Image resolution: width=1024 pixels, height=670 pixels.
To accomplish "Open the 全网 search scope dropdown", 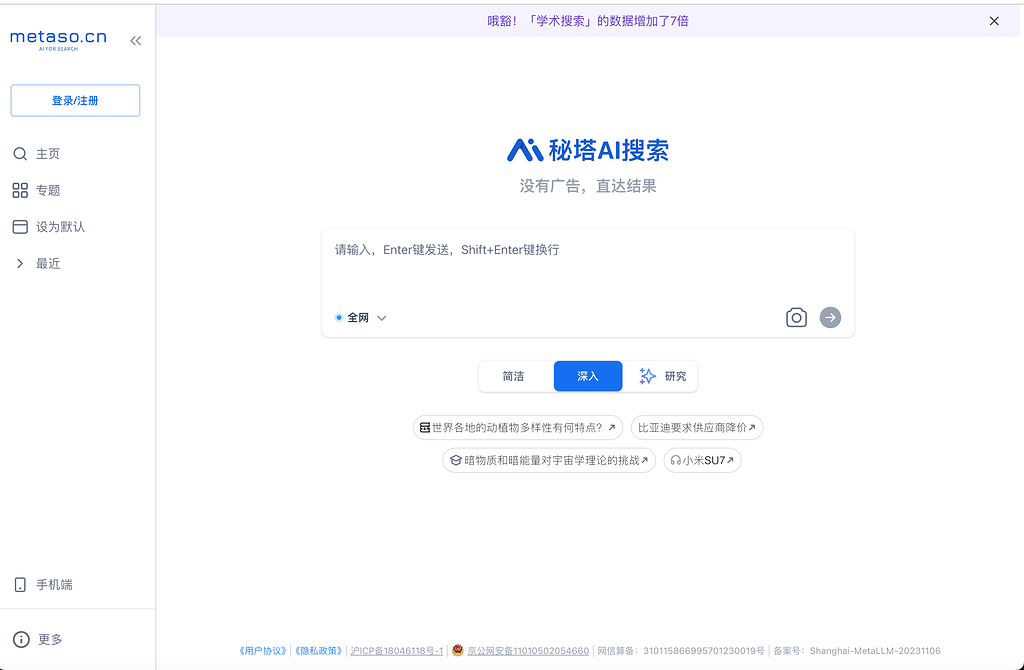I will (361, 317).
